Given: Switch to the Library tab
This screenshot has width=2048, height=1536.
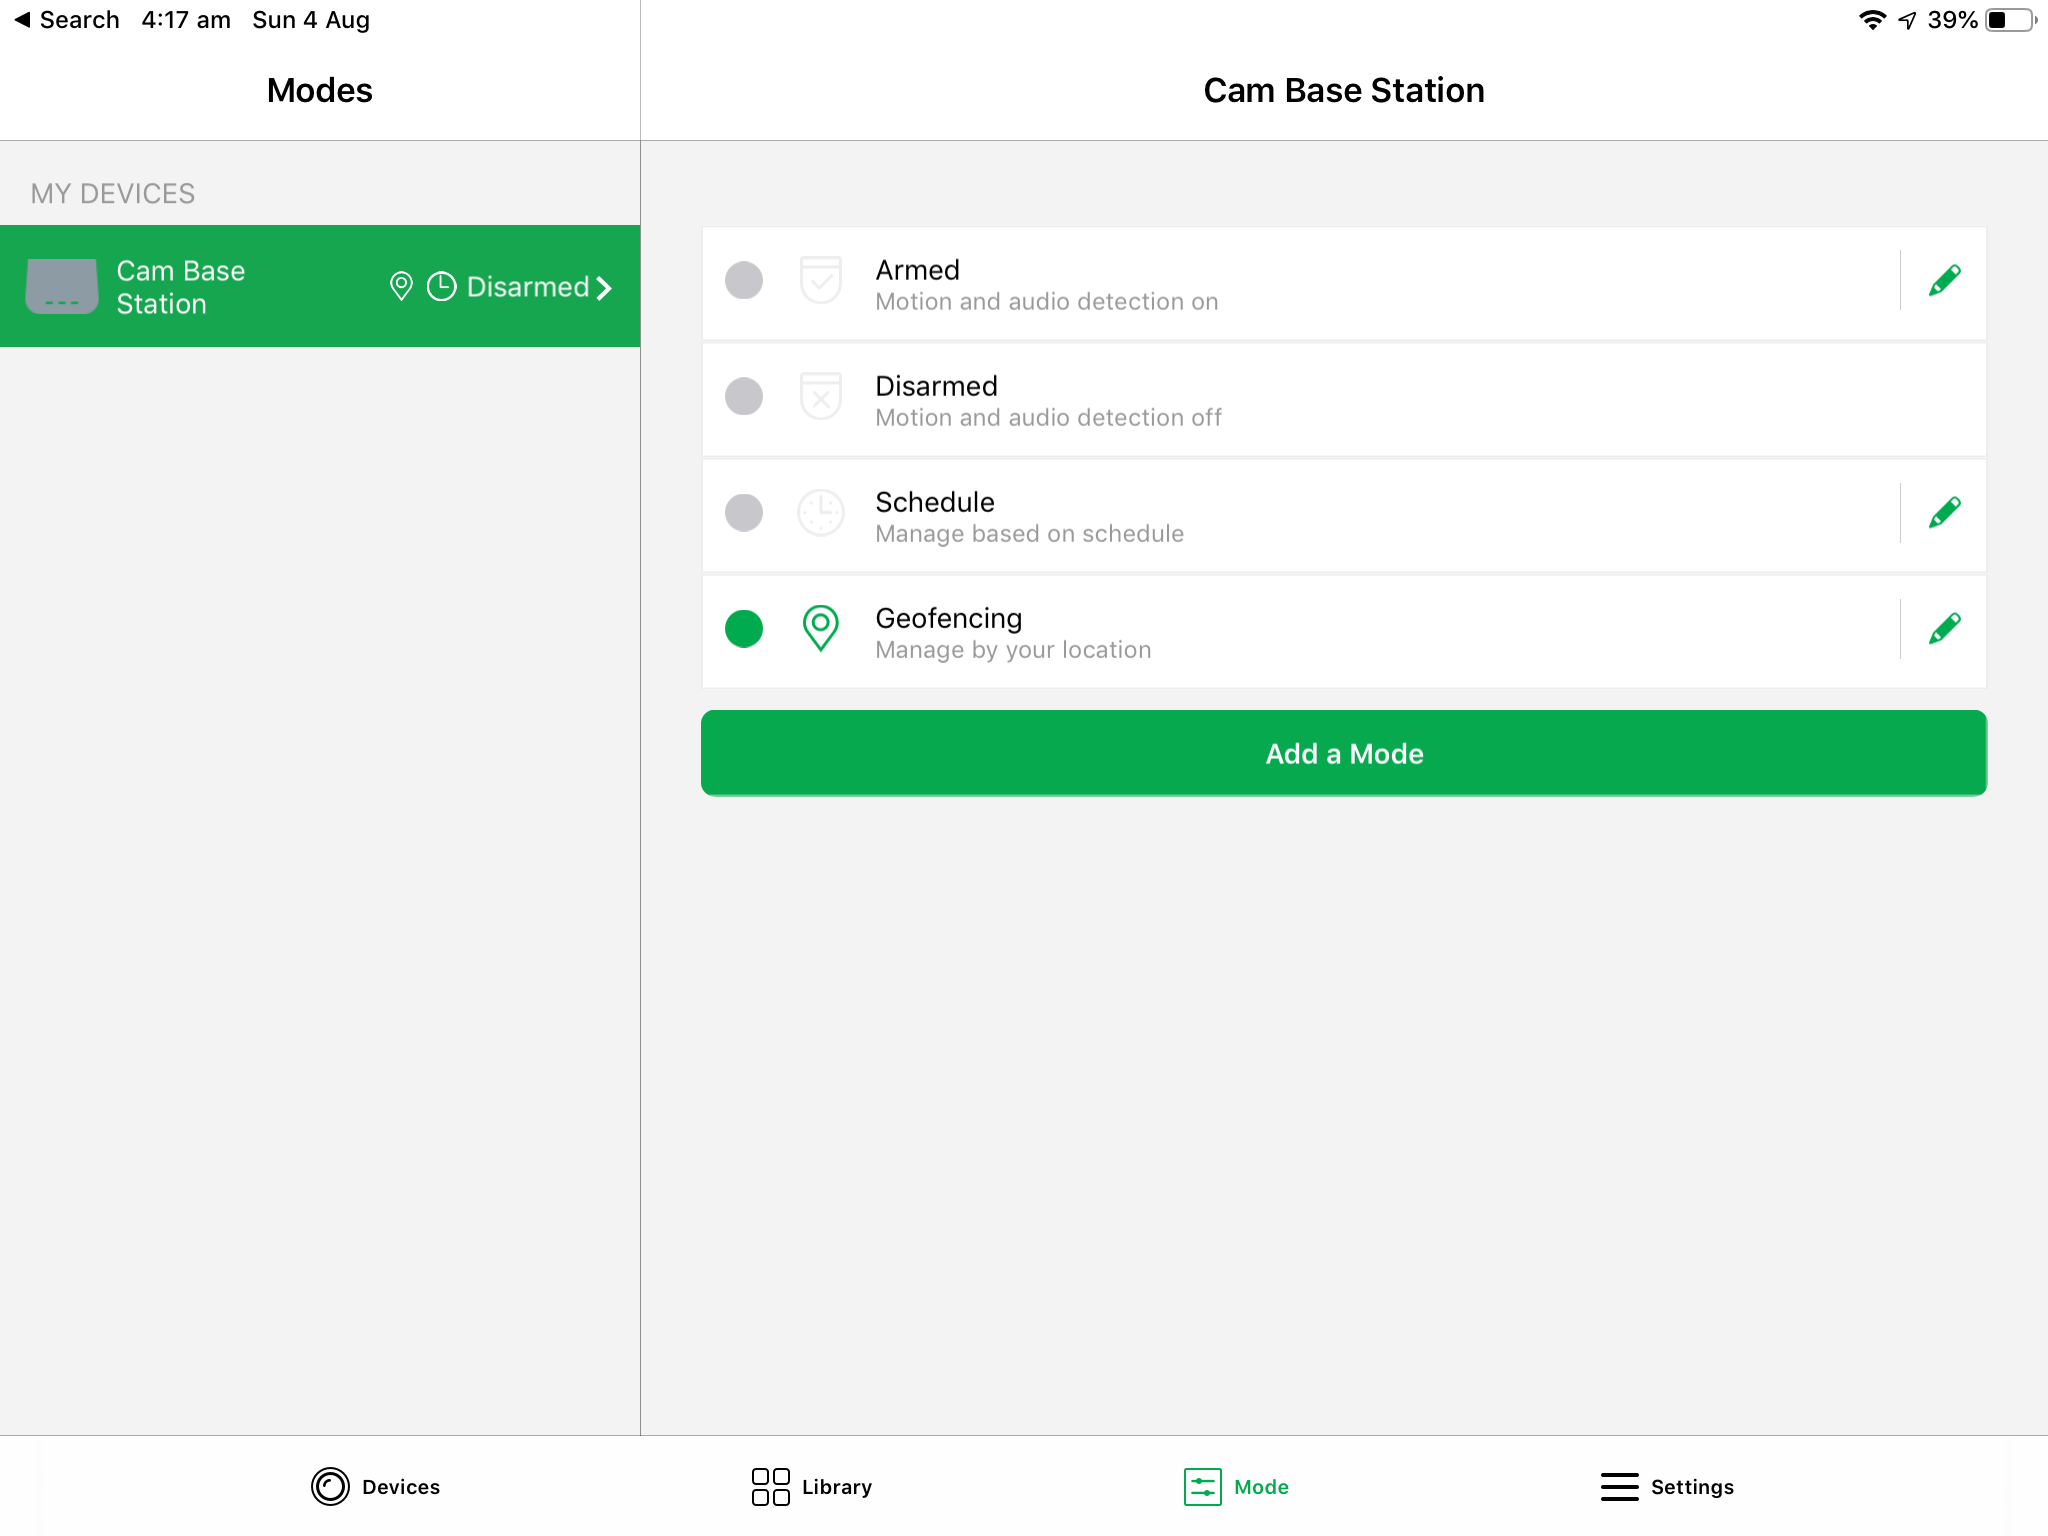Looking at the screenshot, I should click(x=812, y=1486).
